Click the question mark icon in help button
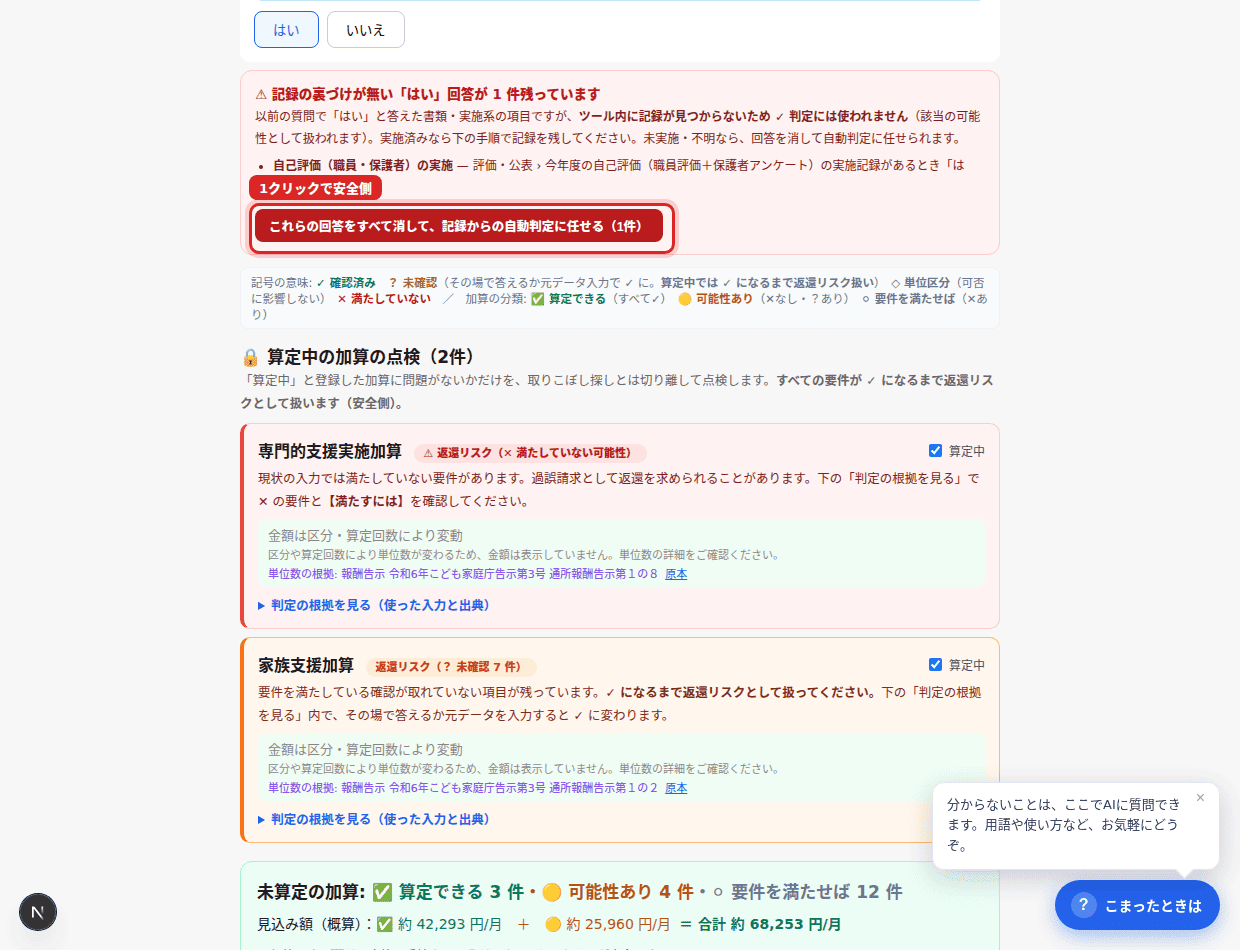Screen dimensions: 1240x950 click(x=1084, y=905)
